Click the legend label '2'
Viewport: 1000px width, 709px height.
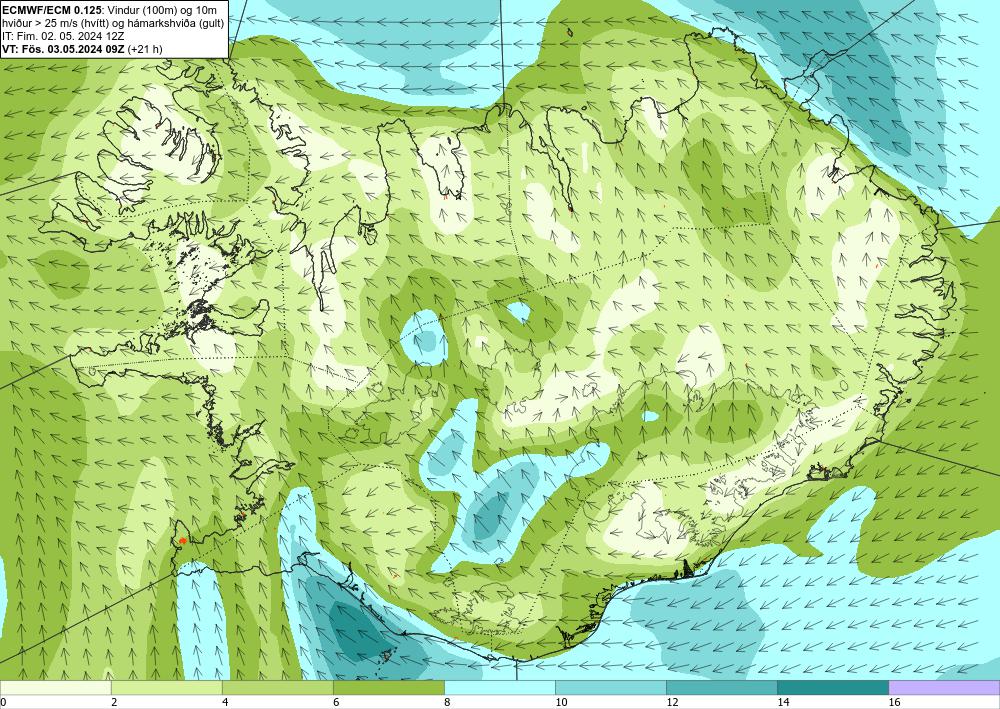tap(114, 702)
